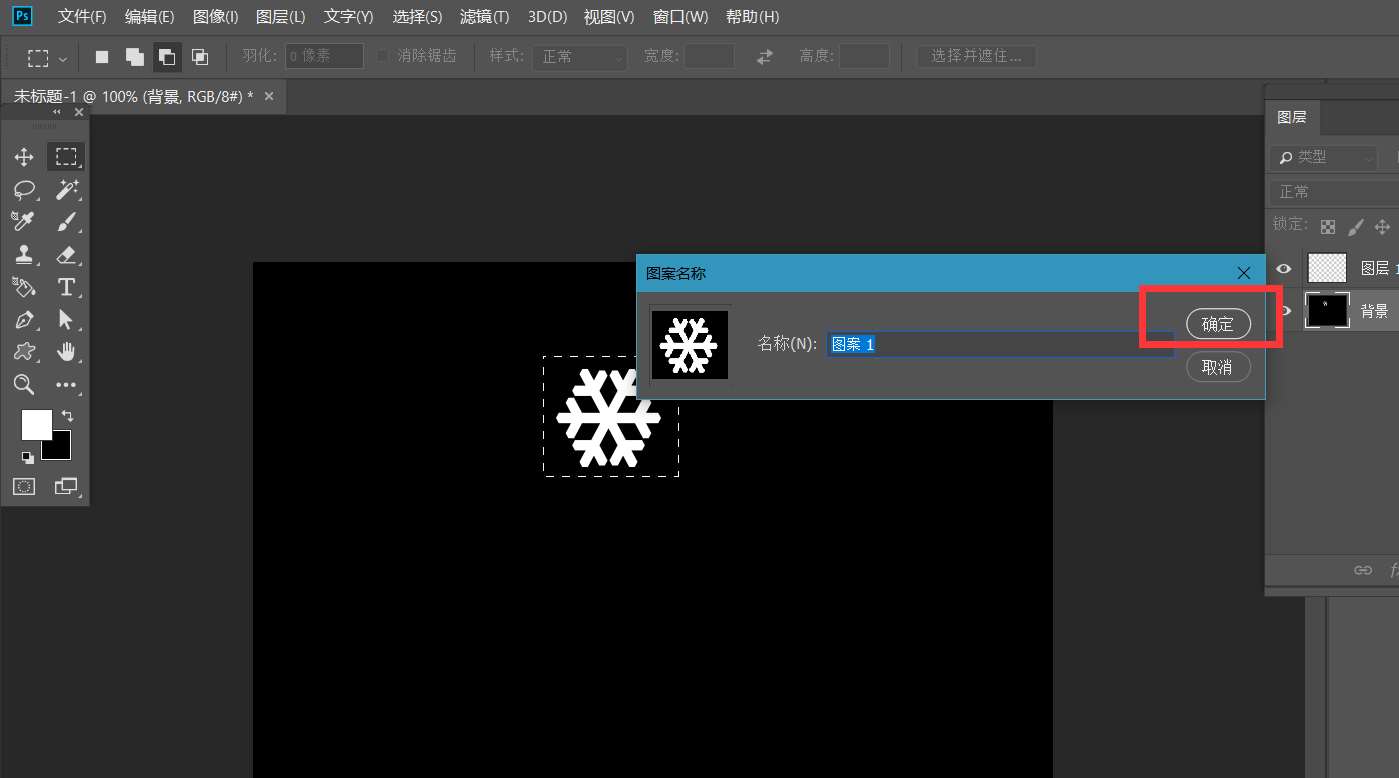The width and height of the screenshot is (1399, 778).
Task: Hide the 图层 1 layer visibility eye
Action: (1284, 268)
